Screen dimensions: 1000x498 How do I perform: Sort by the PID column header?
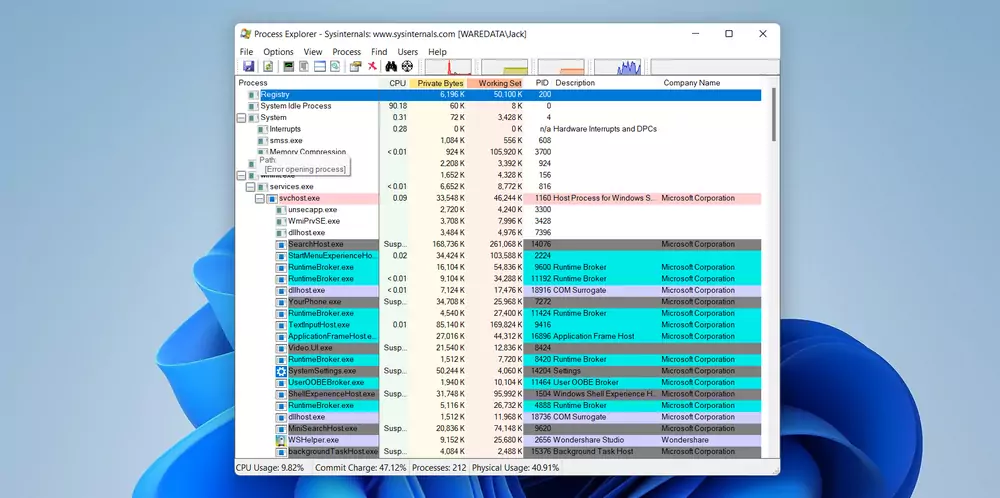click(x=538, y=83)
